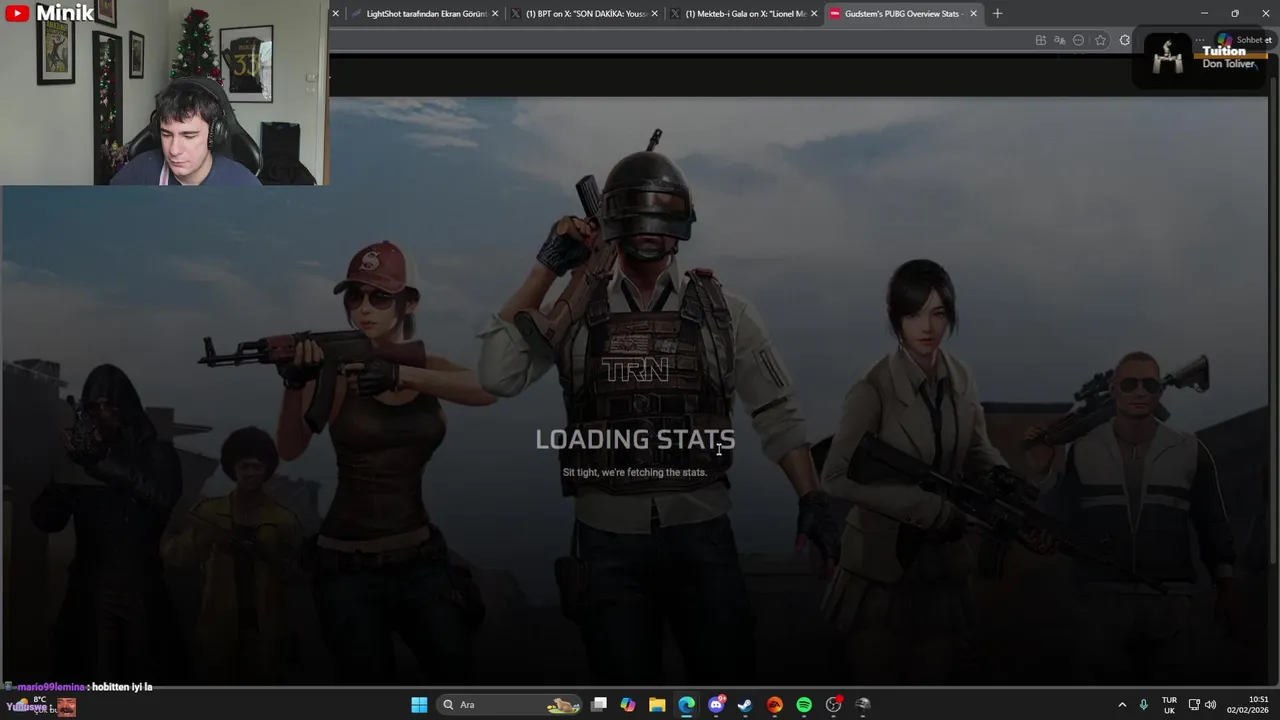The image size is (1280, 720).
Task: Open the network tray icon
Action: (1194, 705)
